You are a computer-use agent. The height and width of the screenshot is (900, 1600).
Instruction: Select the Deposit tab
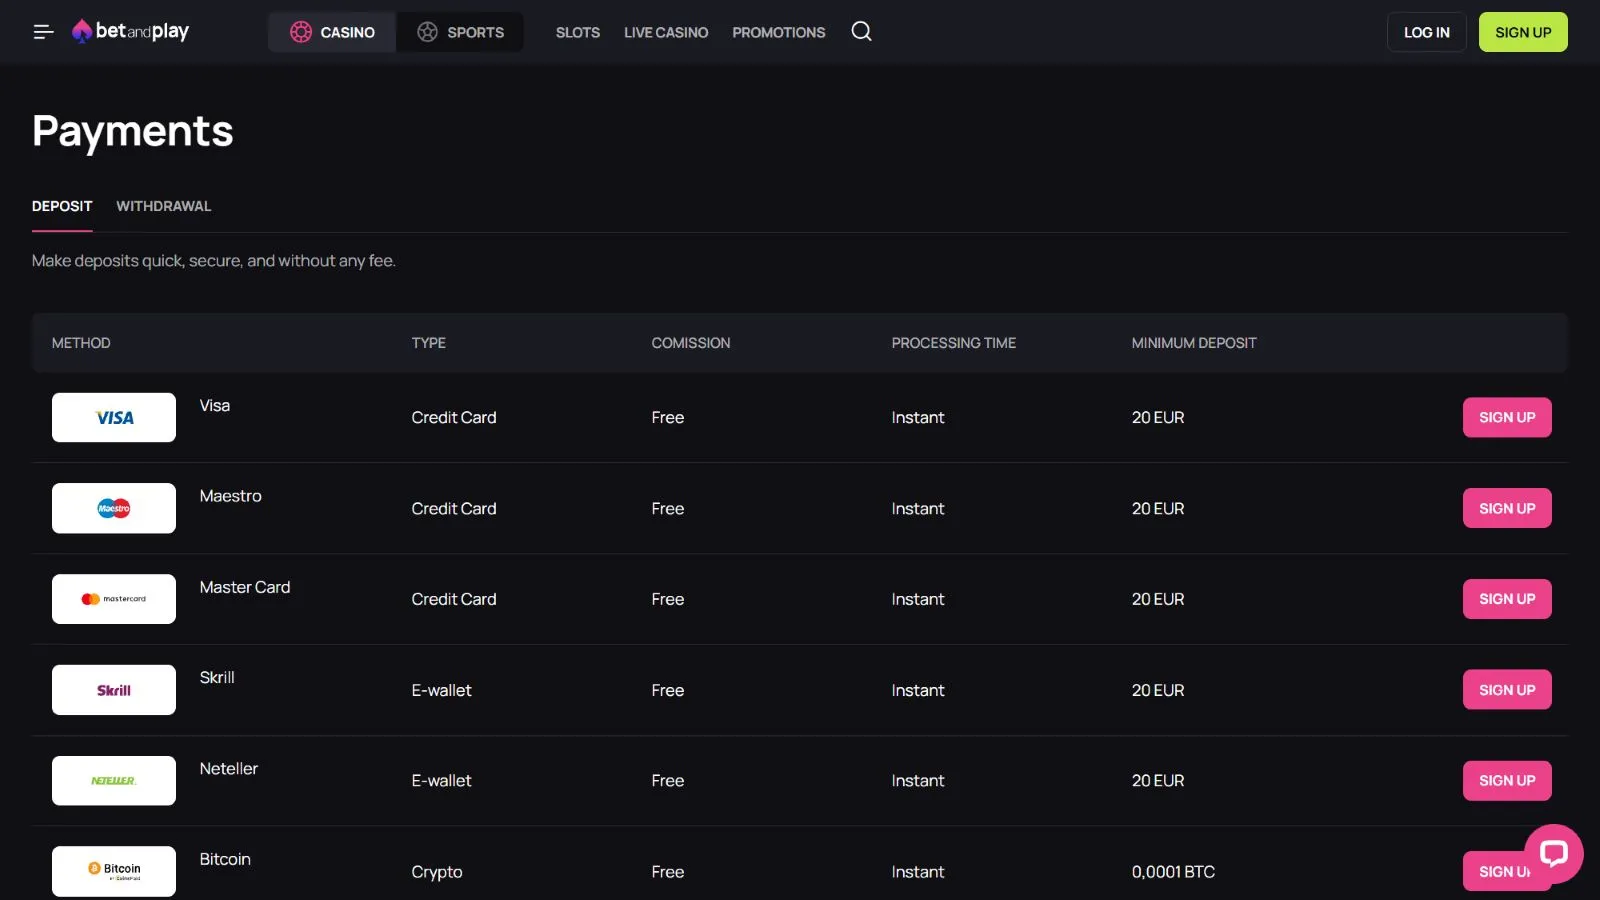[x=62, y=206]
